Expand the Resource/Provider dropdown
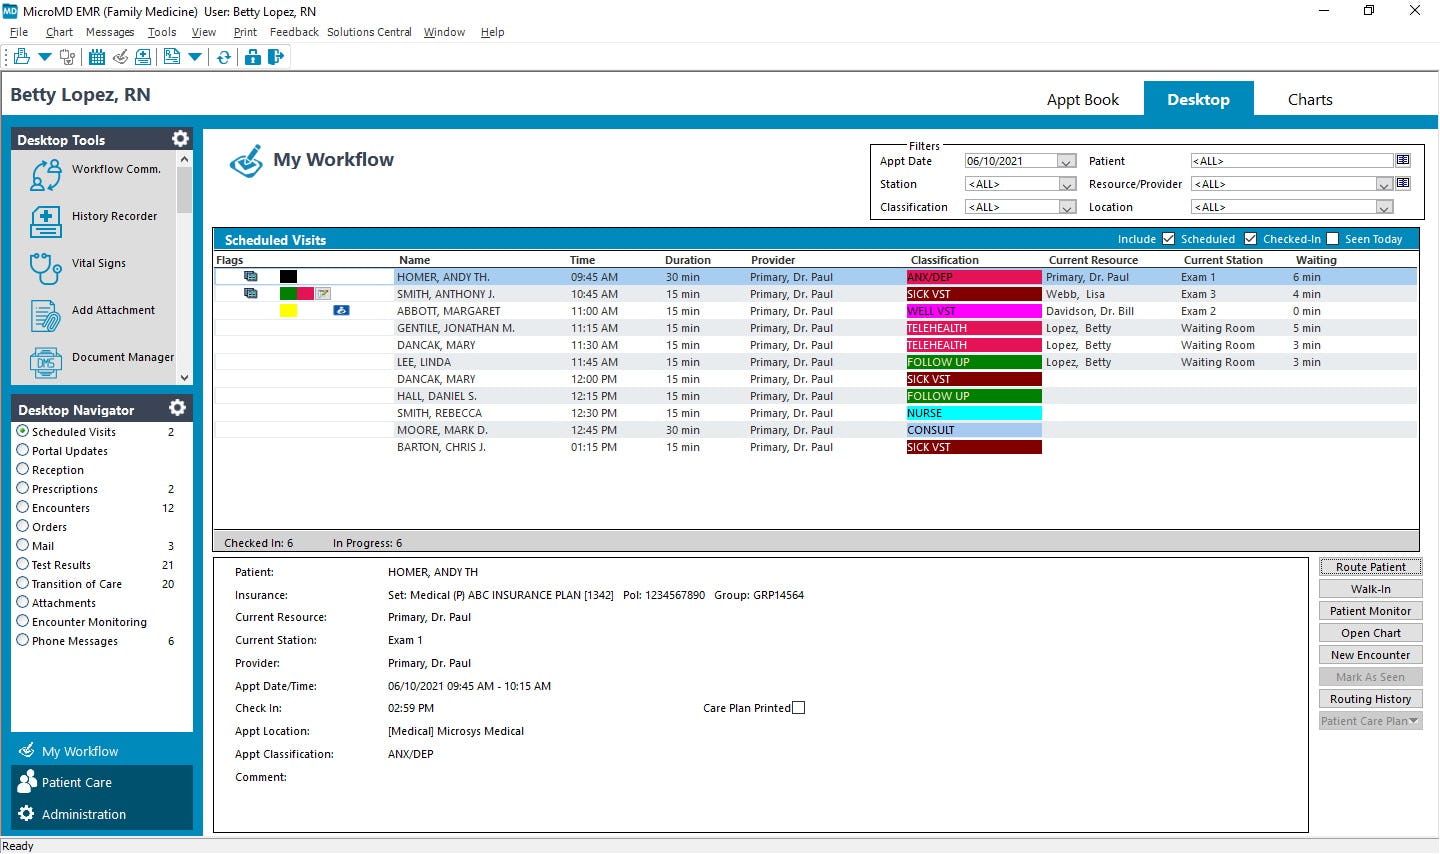Screen dimensions: 1440x854 (x=1384, y=184)
